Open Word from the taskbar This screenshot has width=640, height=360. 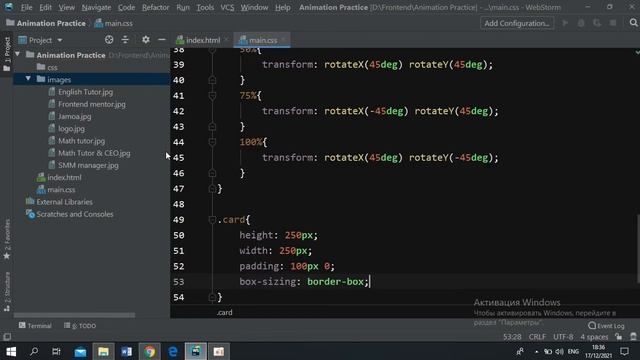[127, 351]
